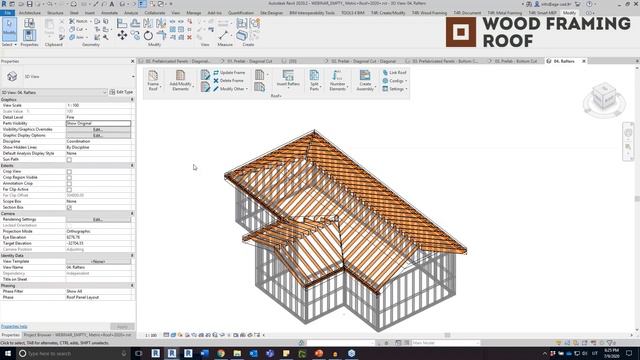Click Insert Rafters tool icon
640x360 pixels.
pyautogui.click(x=288, y=76)
